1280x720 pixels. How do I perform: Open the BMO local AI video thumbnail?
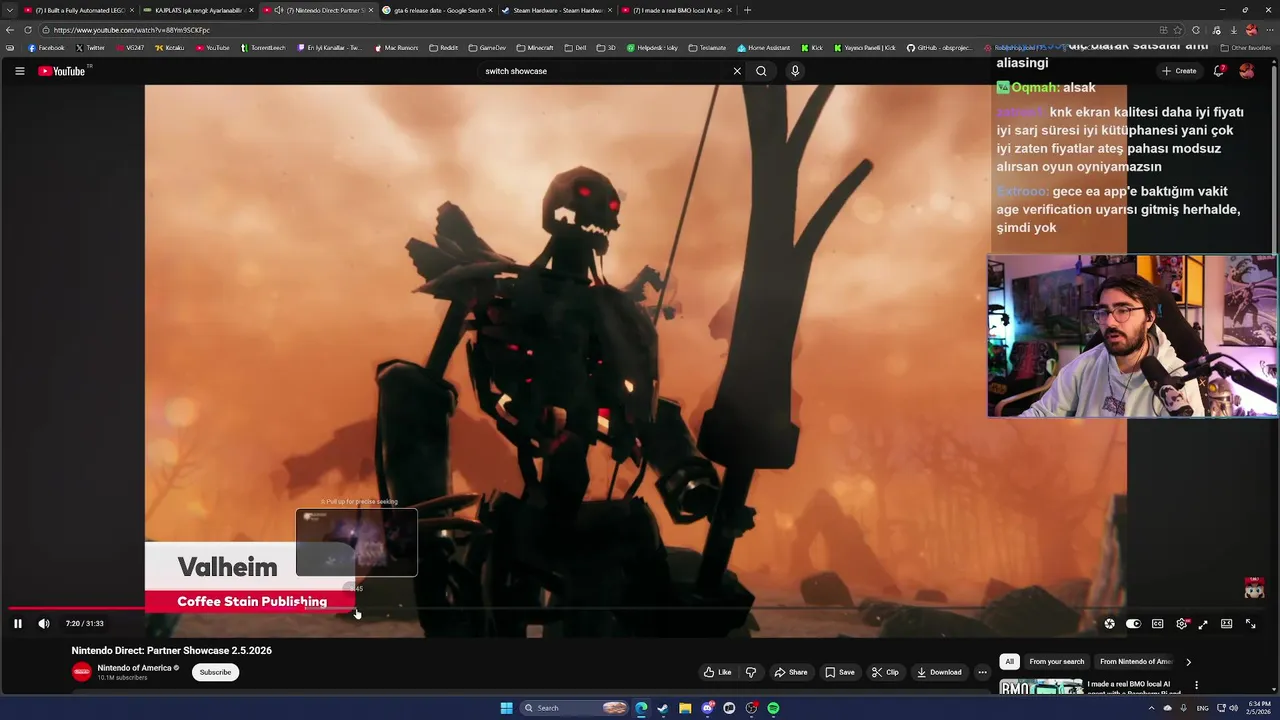click(1041, 687)
